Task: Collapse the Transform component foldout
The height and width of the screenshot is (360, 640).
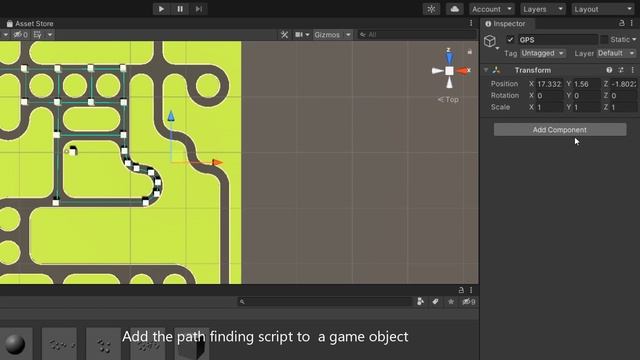Action: click(486, 70)
